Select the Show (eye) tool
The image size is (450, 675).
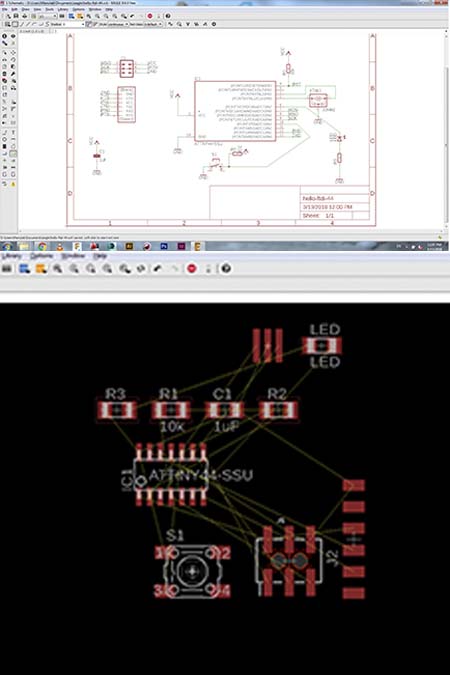pyautogui.click(x=13, y=36)
